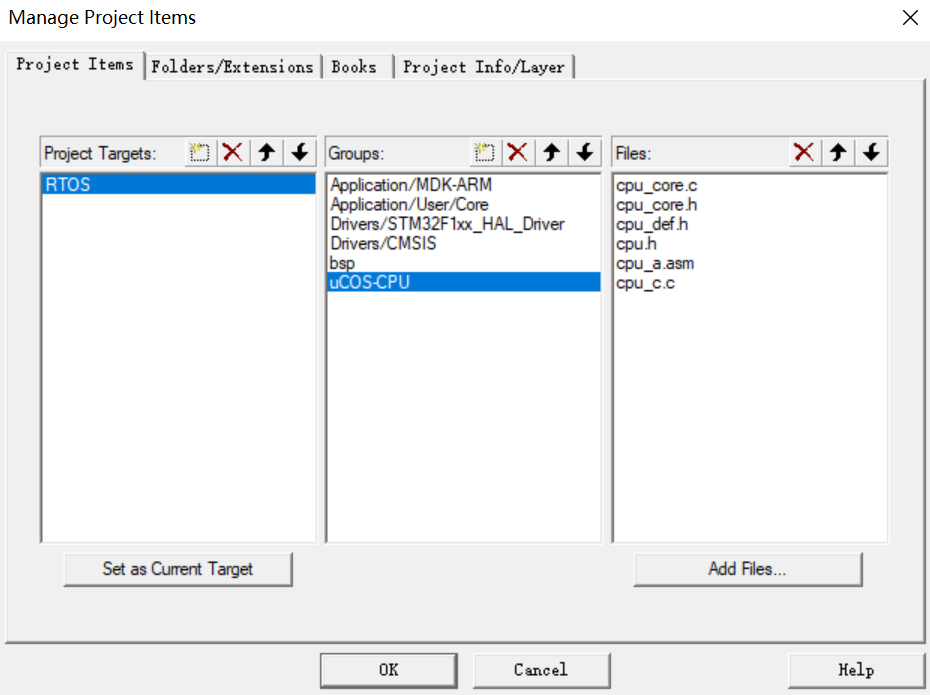
Task: Move selected file up
Action: click(x=837, y=152)
